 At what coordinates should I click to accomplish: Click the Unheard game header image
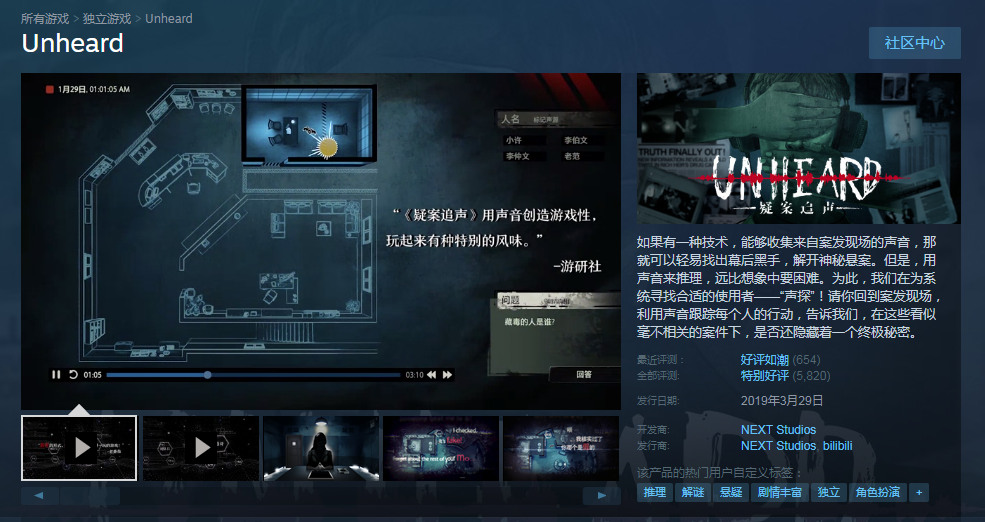tap(798, 148)
